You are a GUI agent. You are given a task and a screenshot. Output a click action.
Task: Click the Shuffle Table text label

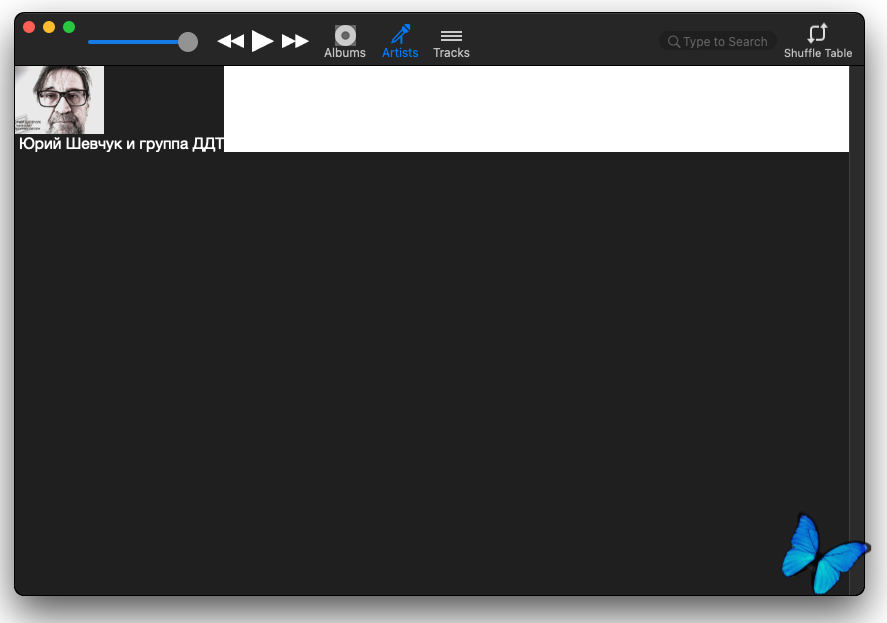tap(817, 54)
